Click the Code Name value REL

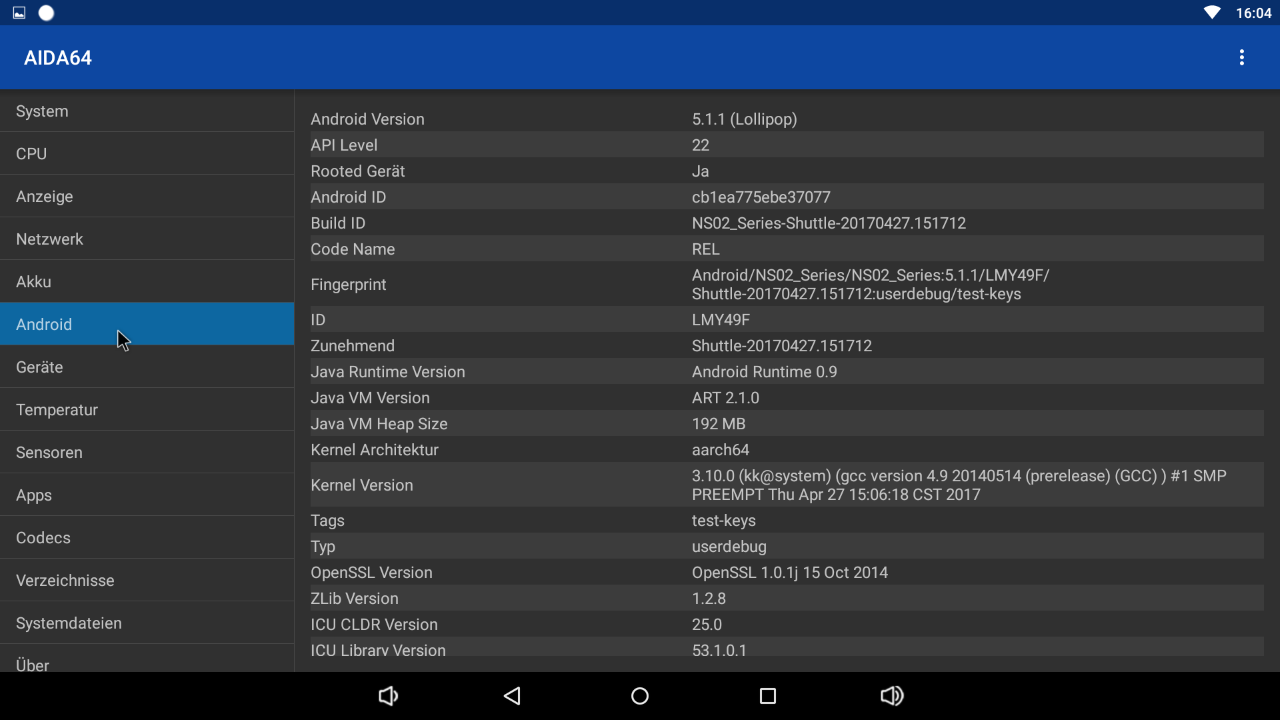705,249
